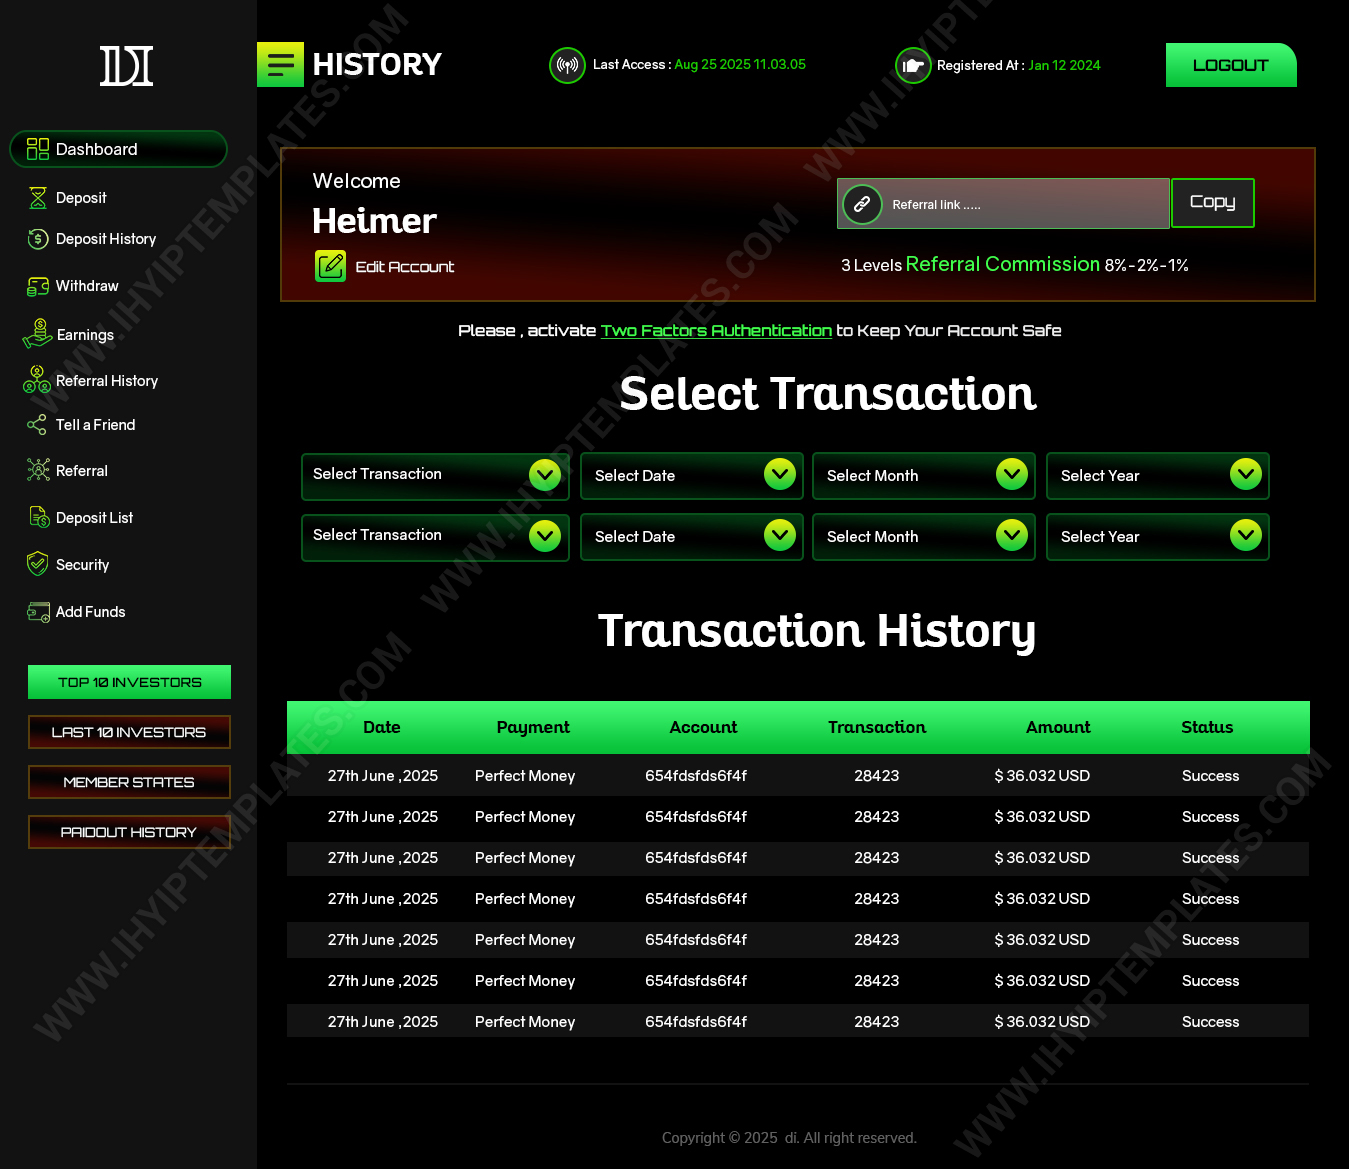This screenshot has width=1349, height=1169.
Task: Click the Referral link input field
Action: pyautogui.click(x=1020, y=204)
